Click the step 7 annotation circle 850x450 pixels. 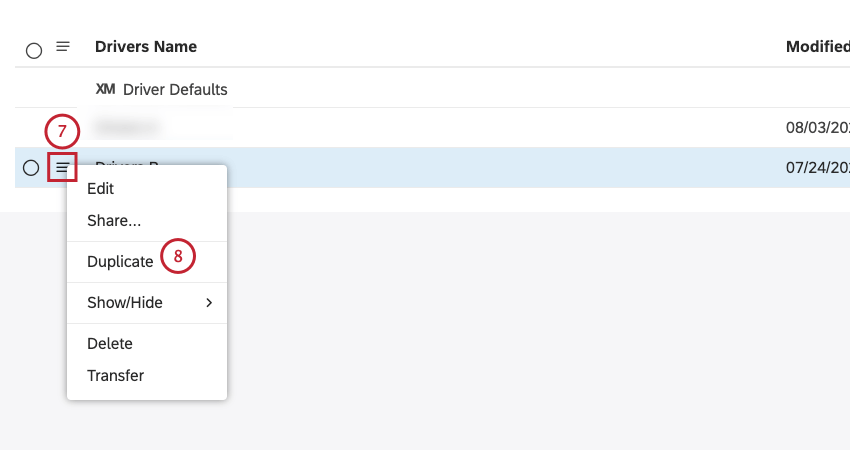62,131
